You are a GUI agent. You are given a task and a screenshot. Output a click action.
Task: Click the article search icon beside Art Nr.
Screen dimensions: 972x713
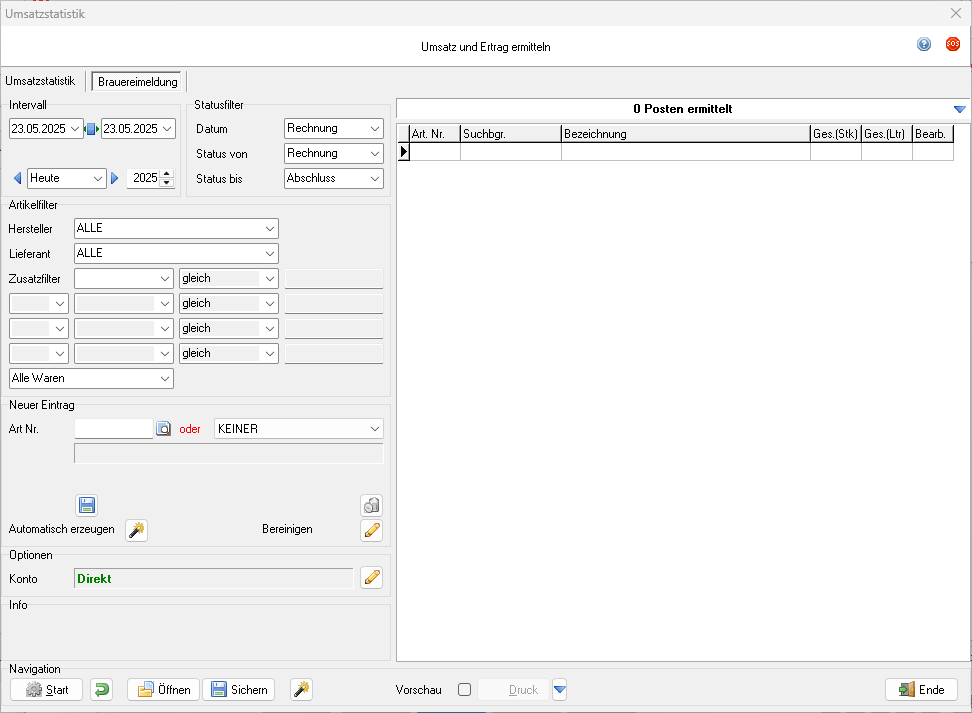164,429
